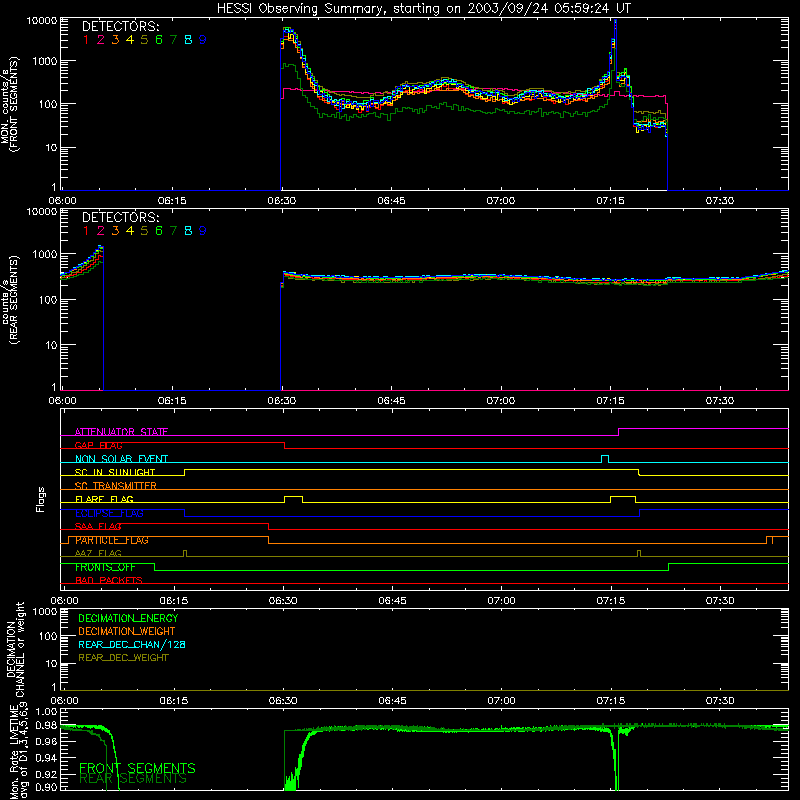Select detector 3 in the front segments legend
The height and width of the screenshot is (800, 800).
pos(115,40)
